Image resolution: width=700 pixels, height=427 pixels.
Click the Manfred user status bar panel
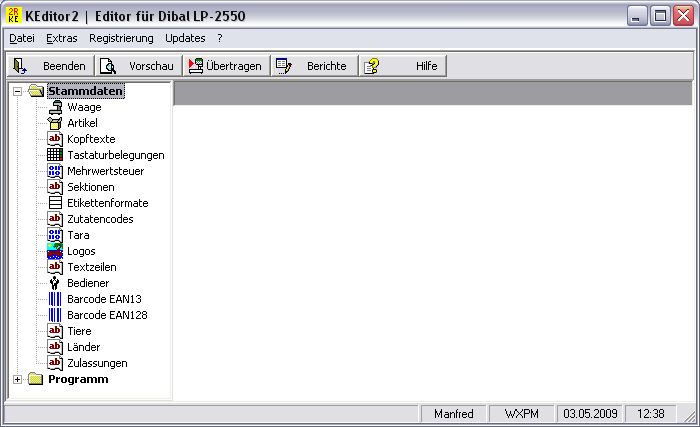[x=455, y=413]
